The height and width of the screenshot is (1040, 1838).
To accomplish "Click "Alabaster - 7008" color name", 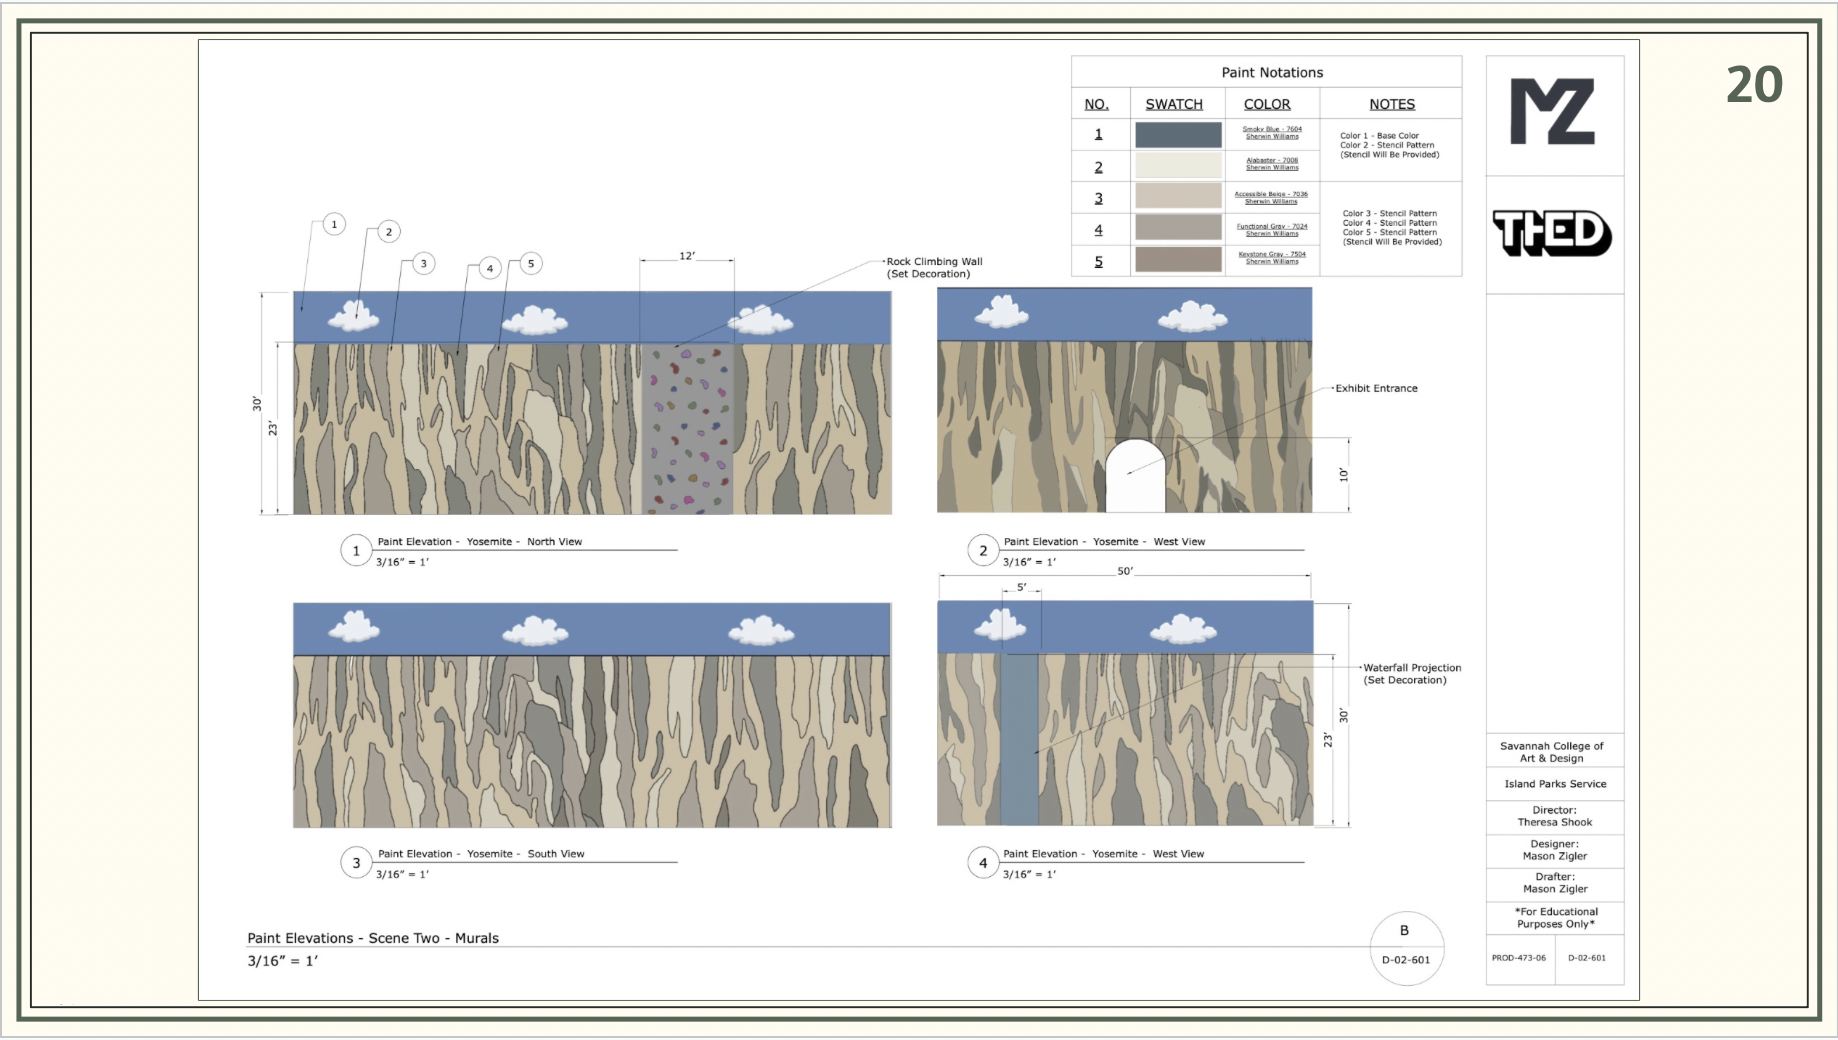I will [x=1272, y=160].
